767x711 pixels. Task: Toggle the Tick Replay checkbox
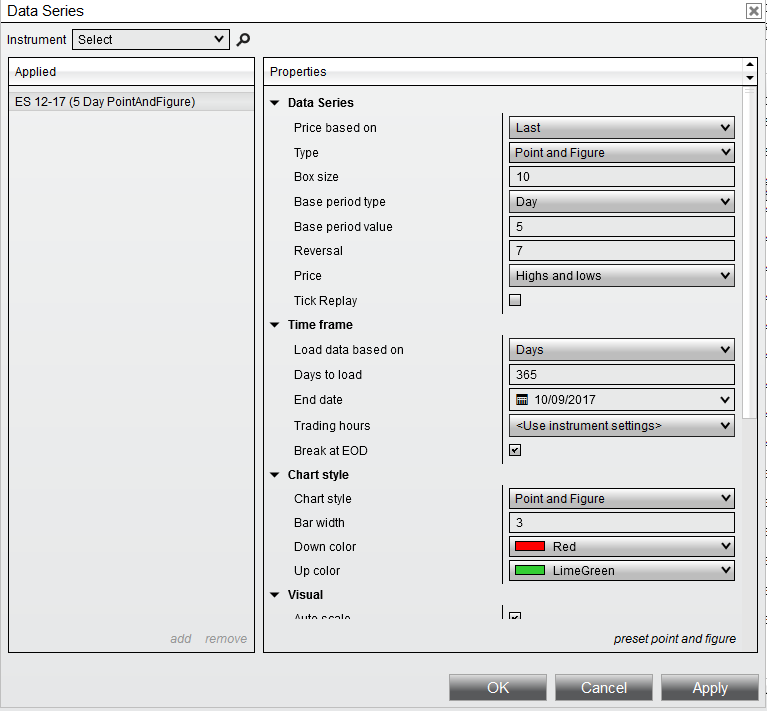pyautogui.click(x=515, y=300)
